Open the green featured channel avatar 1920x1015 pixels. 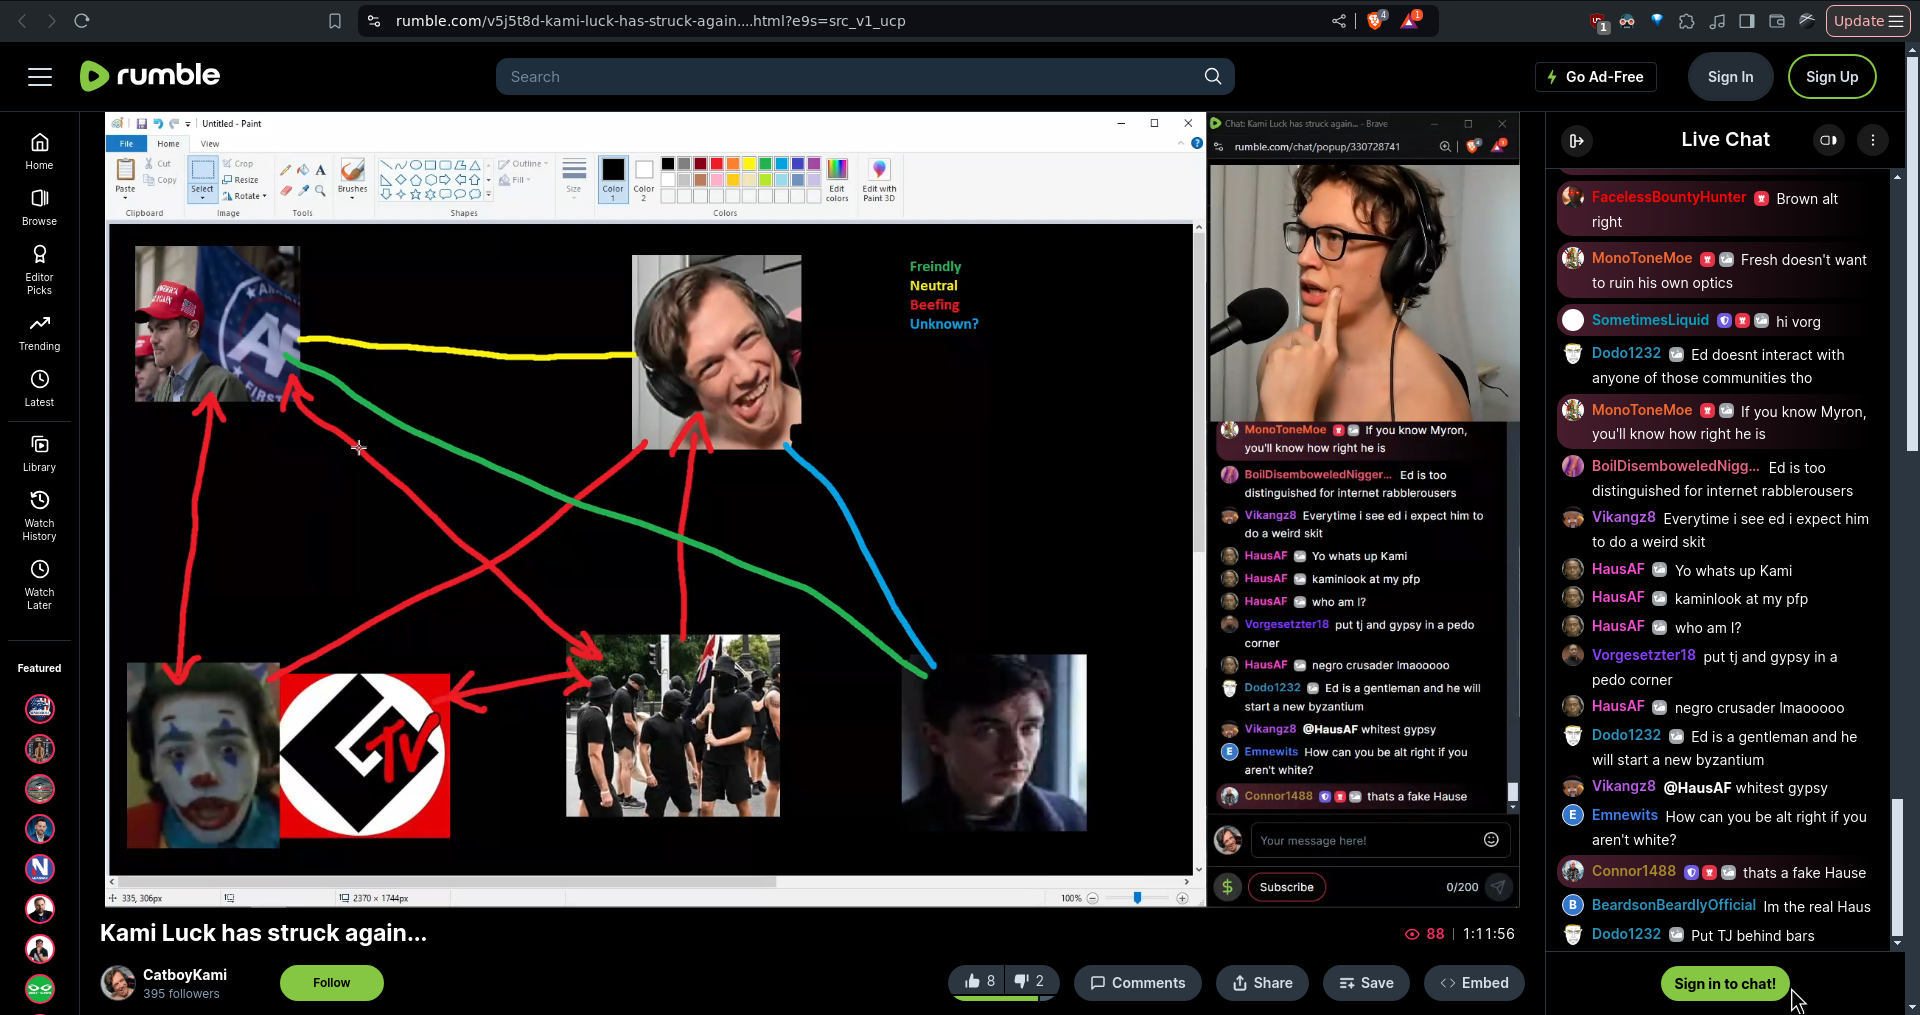[40, 989]
